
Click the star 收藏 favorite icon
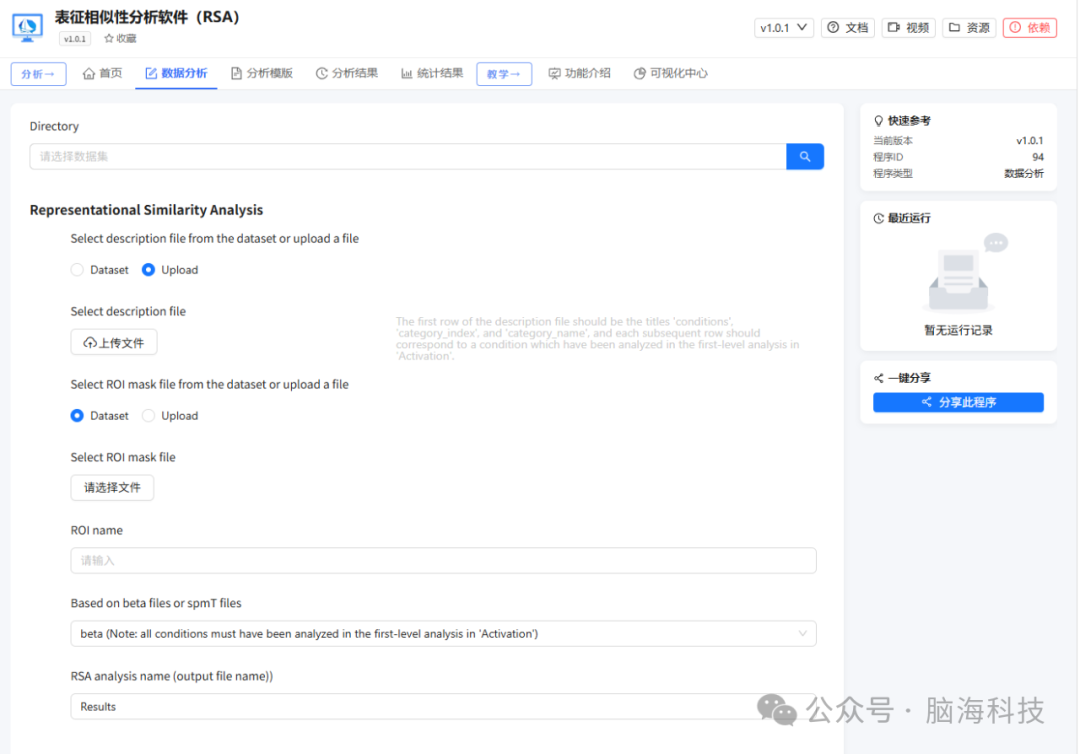click(108, 39)
